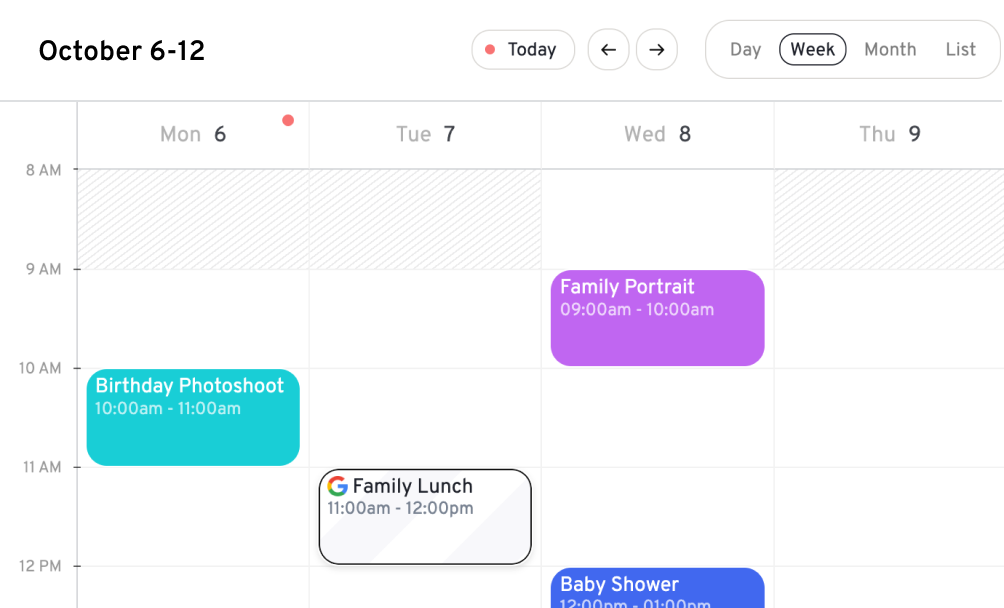Navigate to previous week with left arrow

pos(608,50)
